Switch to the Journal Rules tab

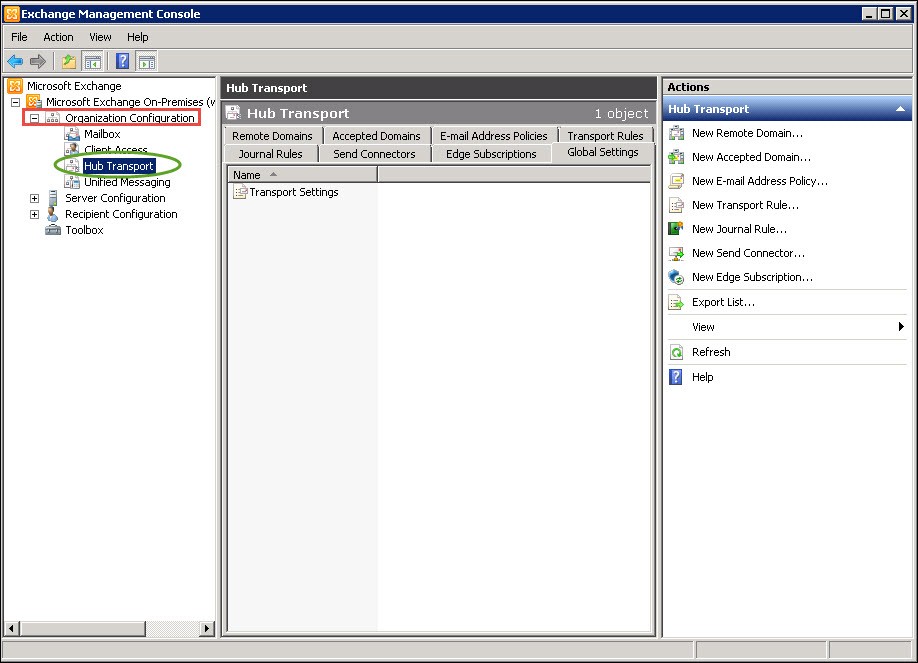coord(270,154)
